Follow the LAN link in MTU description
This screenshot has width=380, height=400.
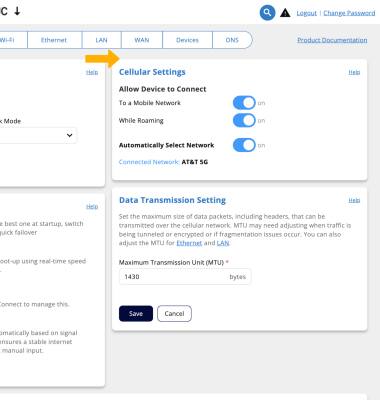point(223,243)
